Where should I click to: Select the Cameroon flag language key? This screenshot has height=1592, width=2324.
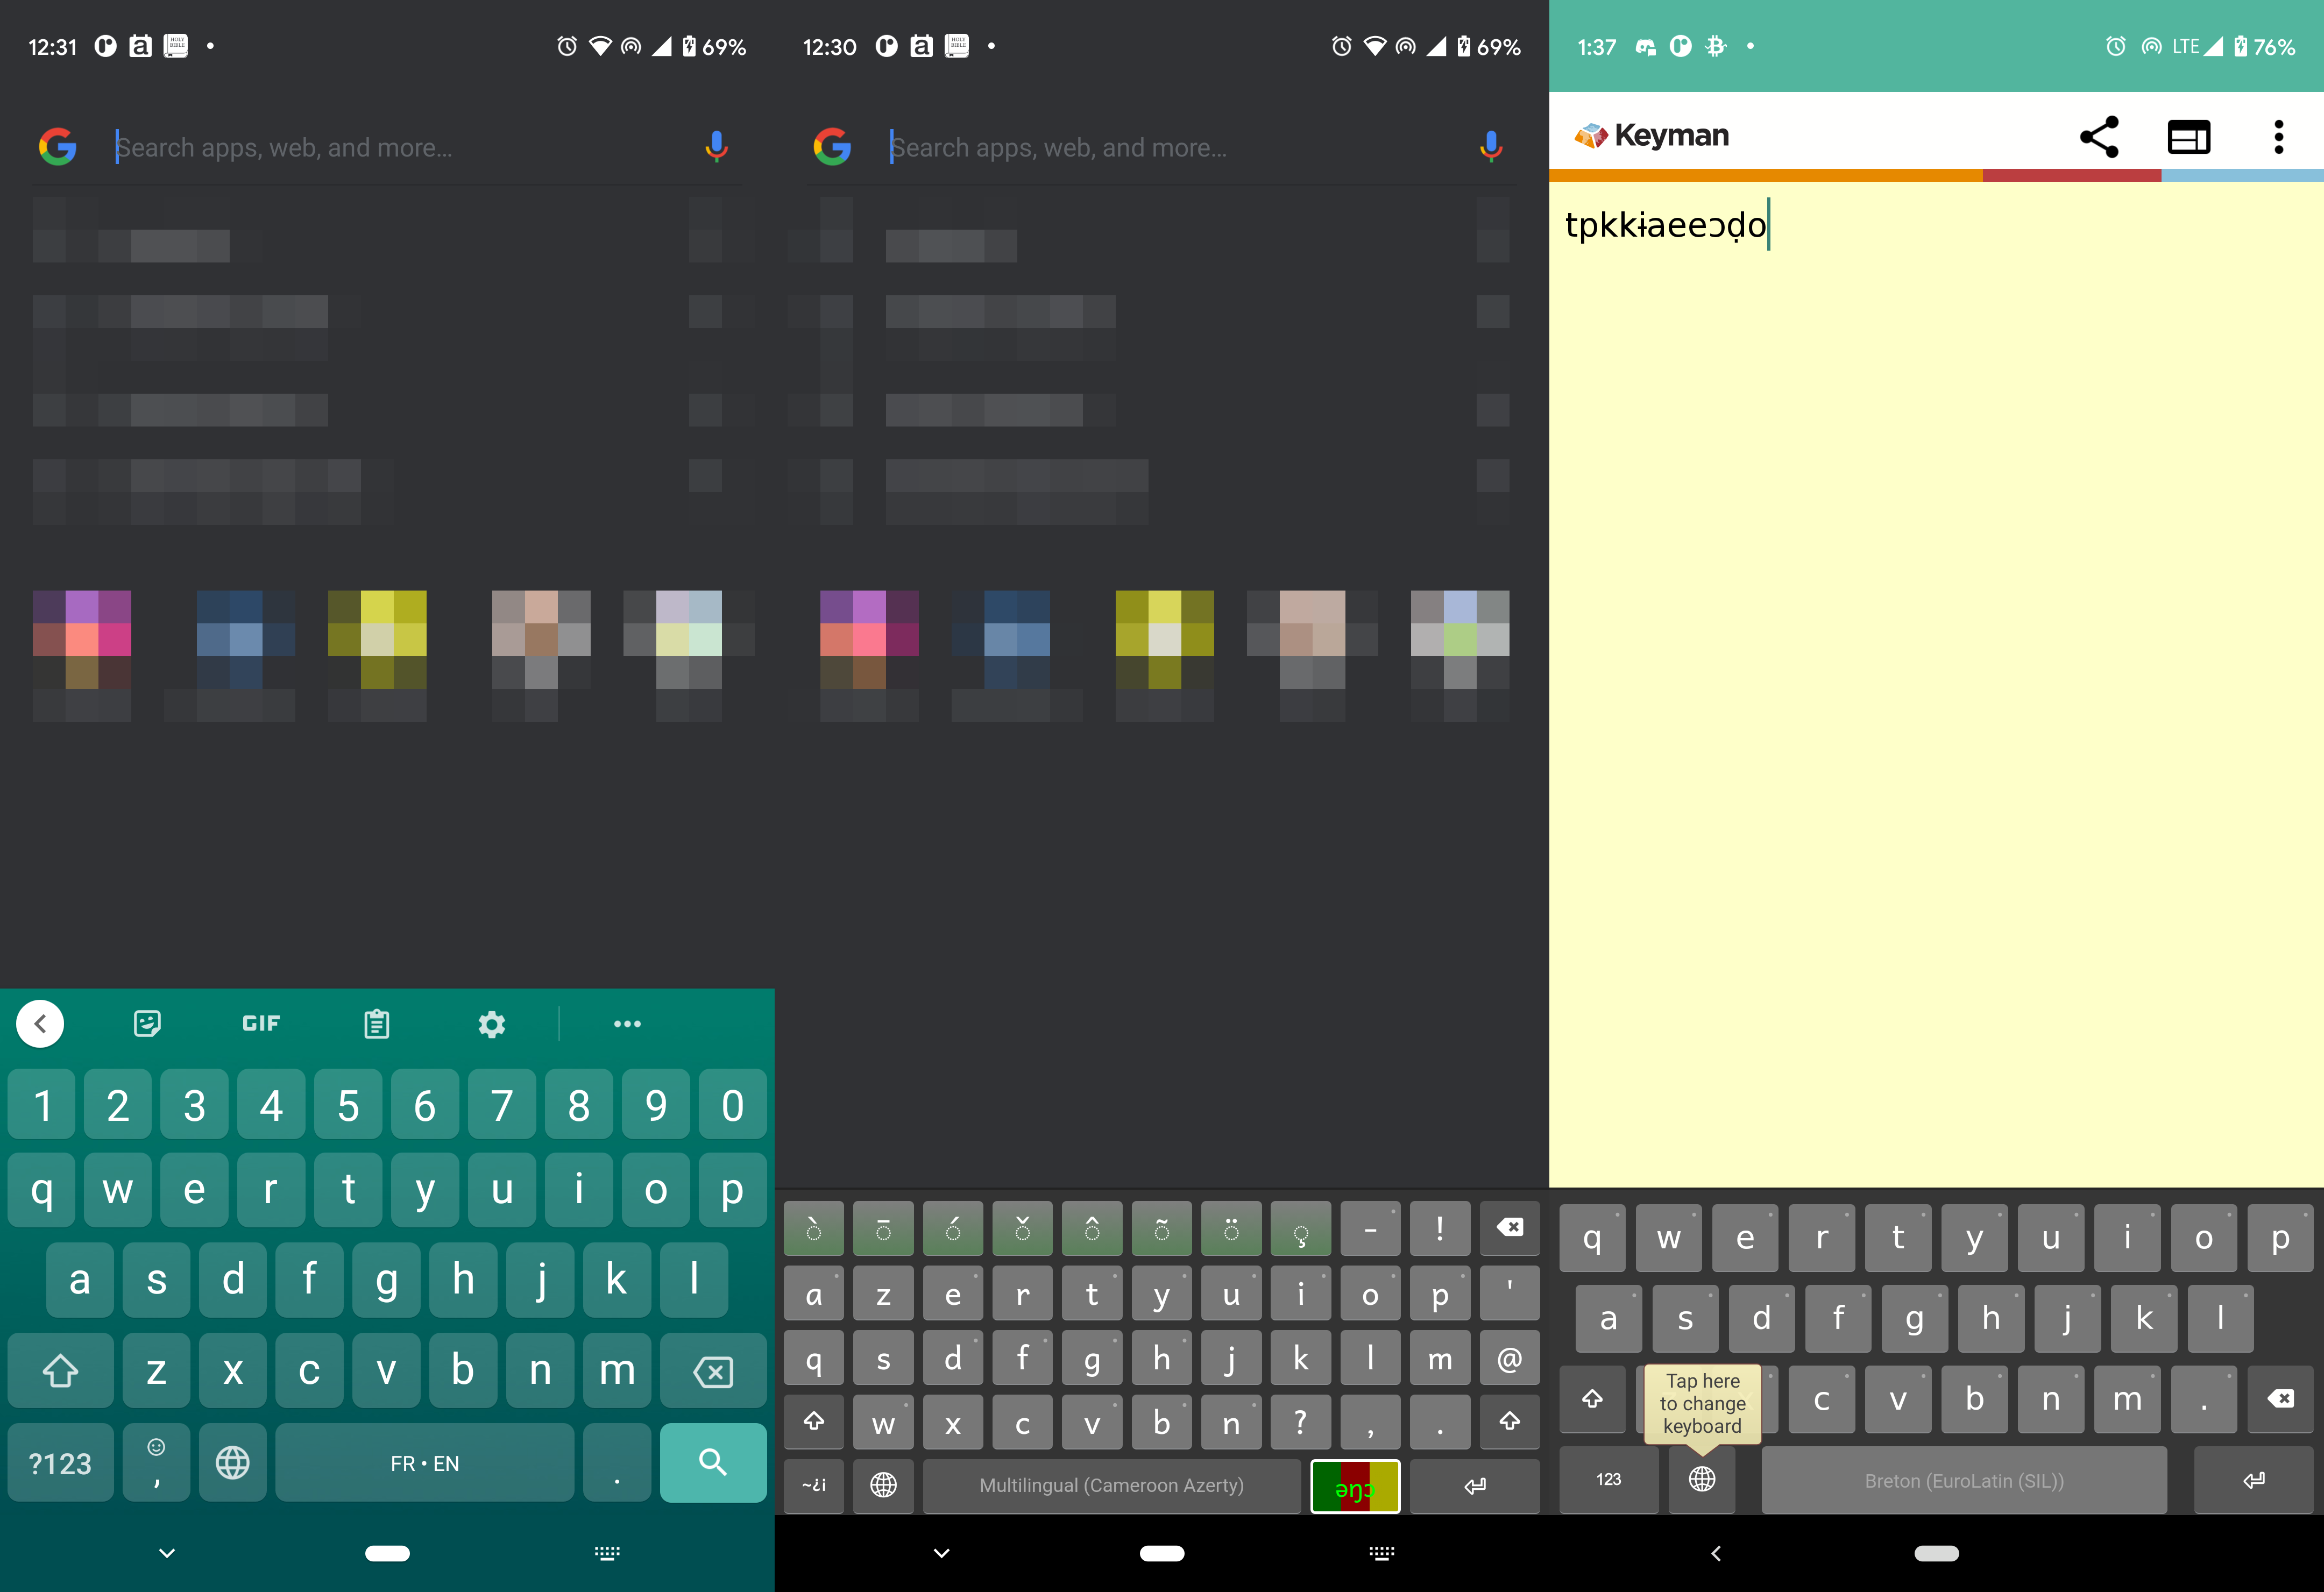[x=1355, y=1487]
